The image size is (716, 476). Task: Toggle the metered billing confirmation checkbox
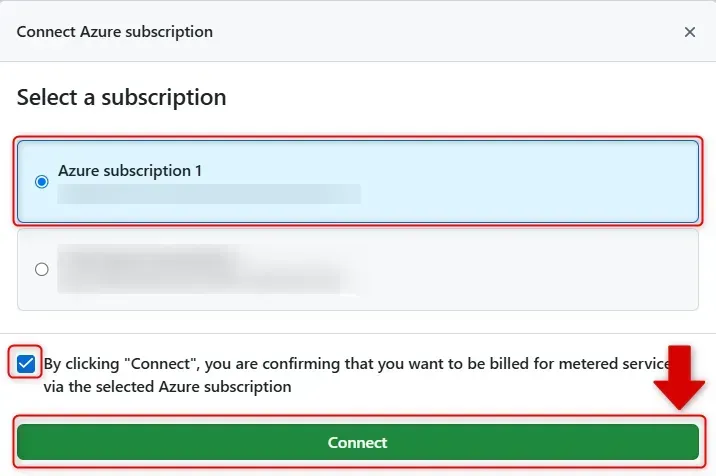click(x=26, y=363)
